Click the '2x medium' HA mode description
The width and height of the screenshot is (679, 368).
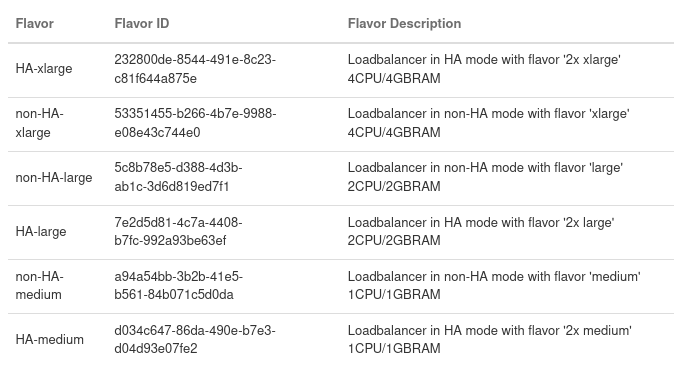click(490, 339)
